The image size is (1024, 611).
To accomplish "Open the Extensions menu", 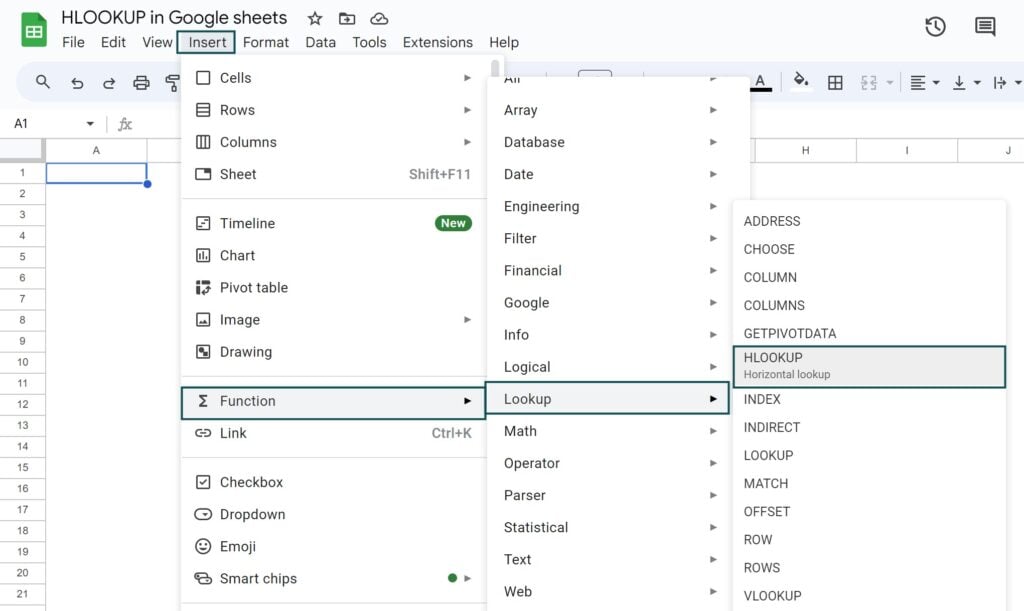I will [438, 42].
